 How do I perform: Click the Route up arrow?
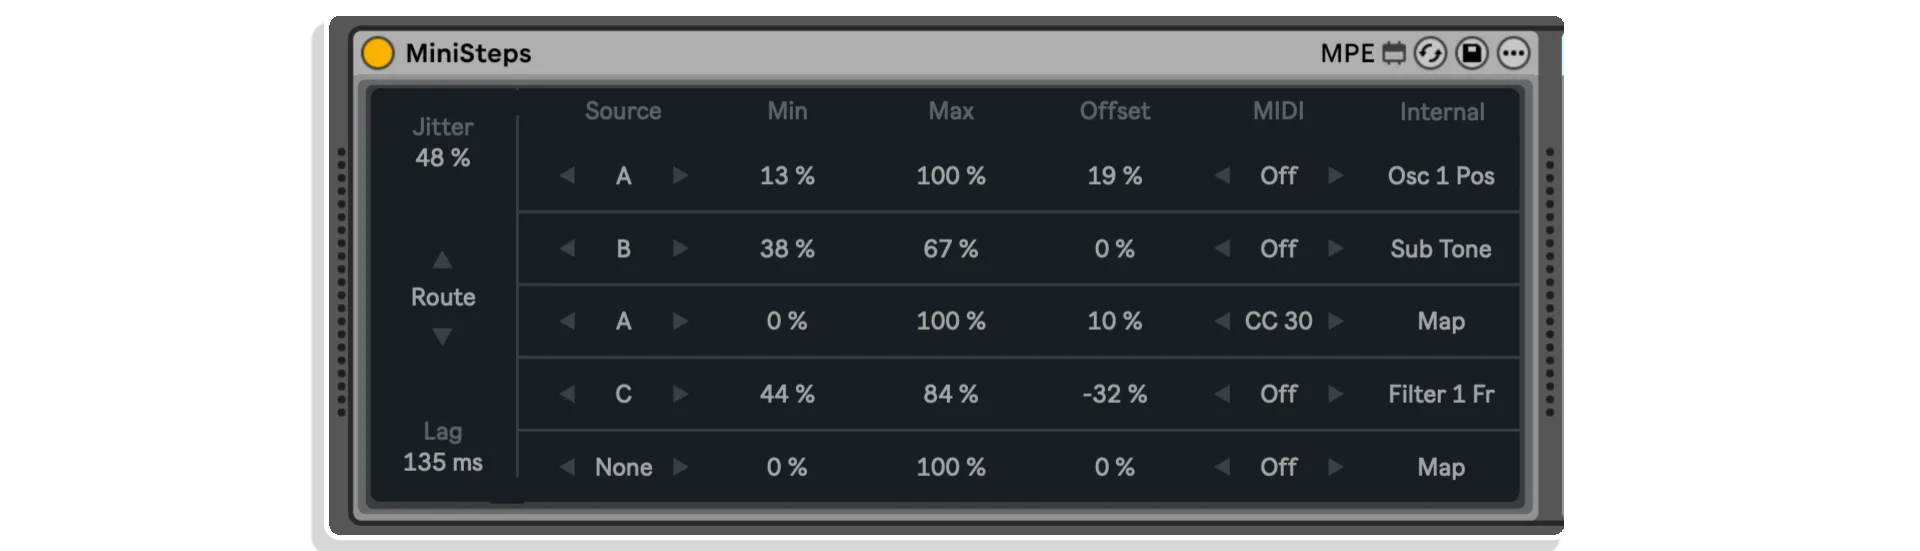(x=442, y=260)
